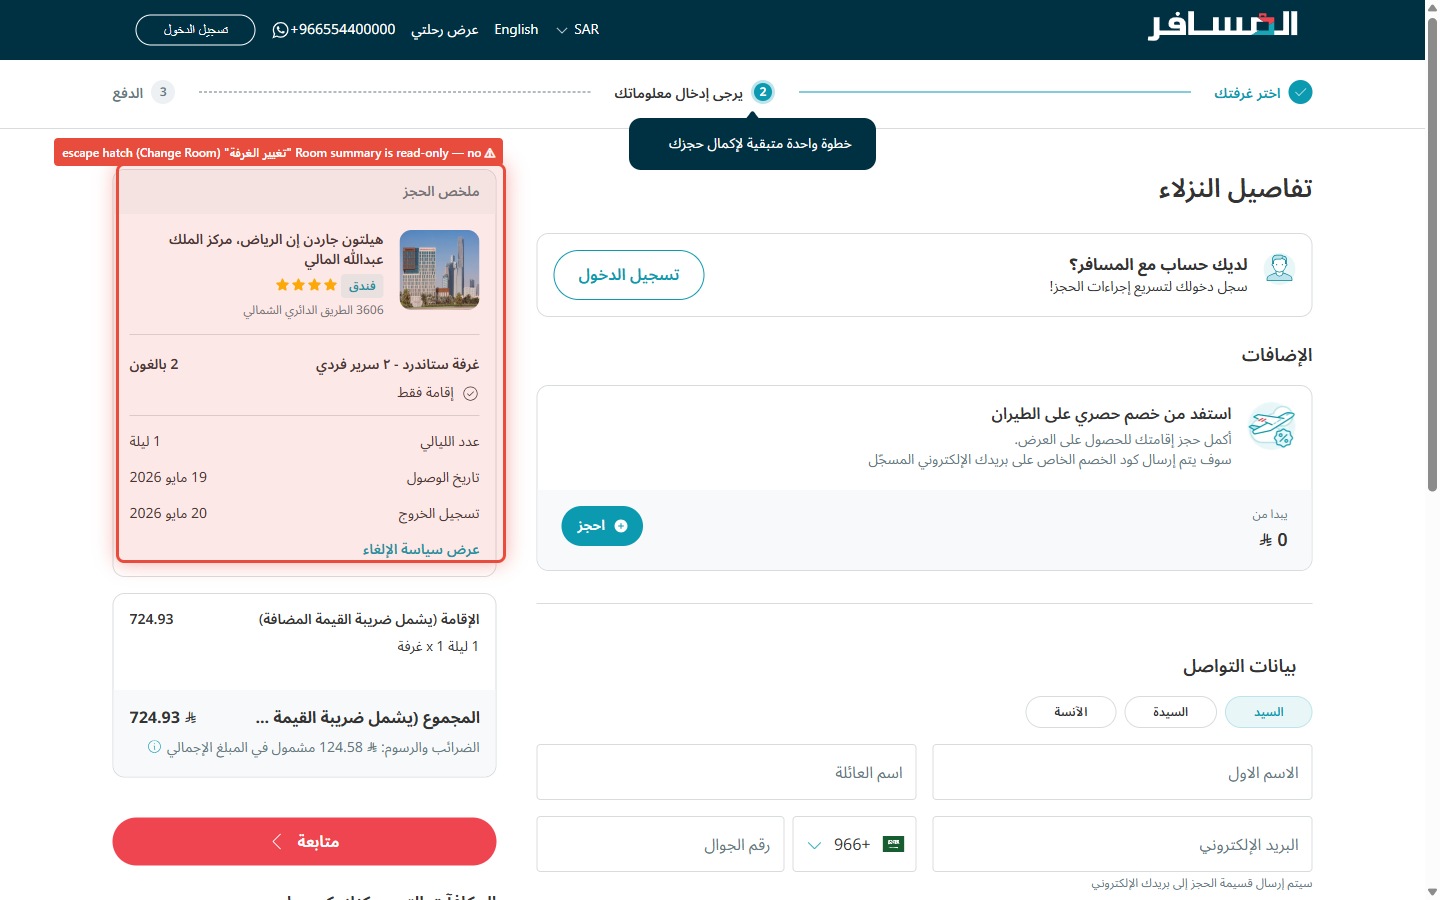This screenshot has height=900, width=1440.
Task: Click تسجيل الدخول button in the account card
Action: pyautogui.click(x=629, y=275)
